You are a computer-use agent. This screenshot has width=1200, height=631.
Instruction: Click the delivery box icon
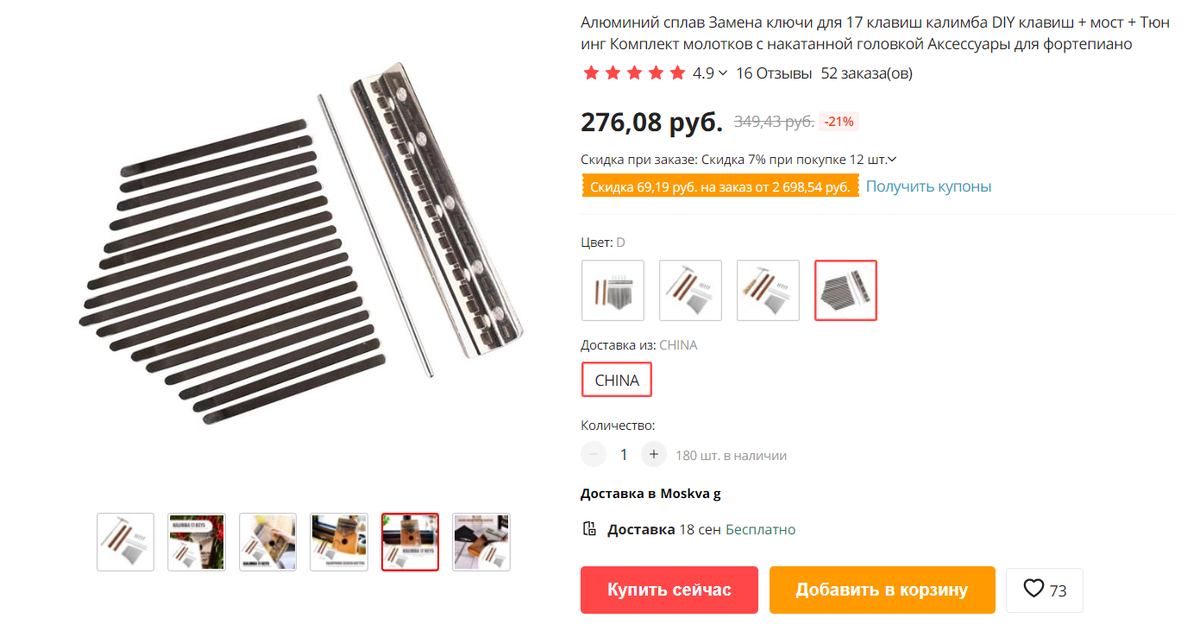coord(590,529)
